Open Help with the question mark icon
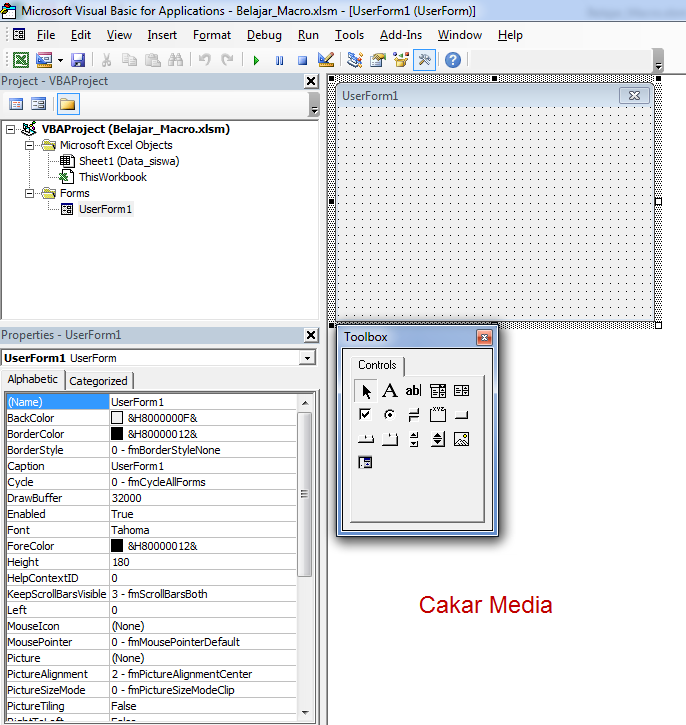Screen dimensions: 686x725 [453, 60]
